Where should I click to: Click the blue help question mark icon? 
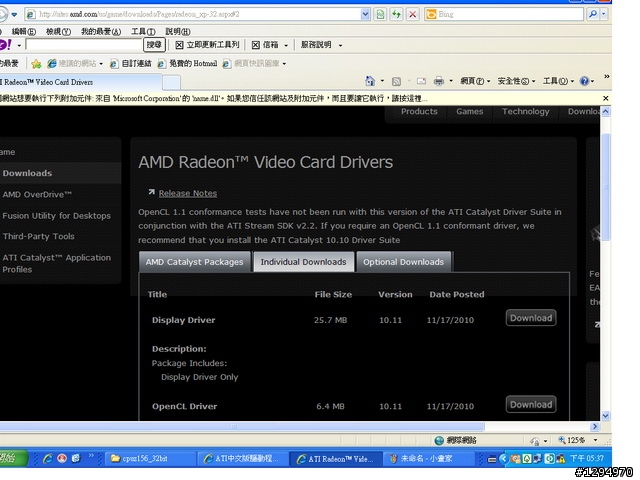click(x=584, y=81)
